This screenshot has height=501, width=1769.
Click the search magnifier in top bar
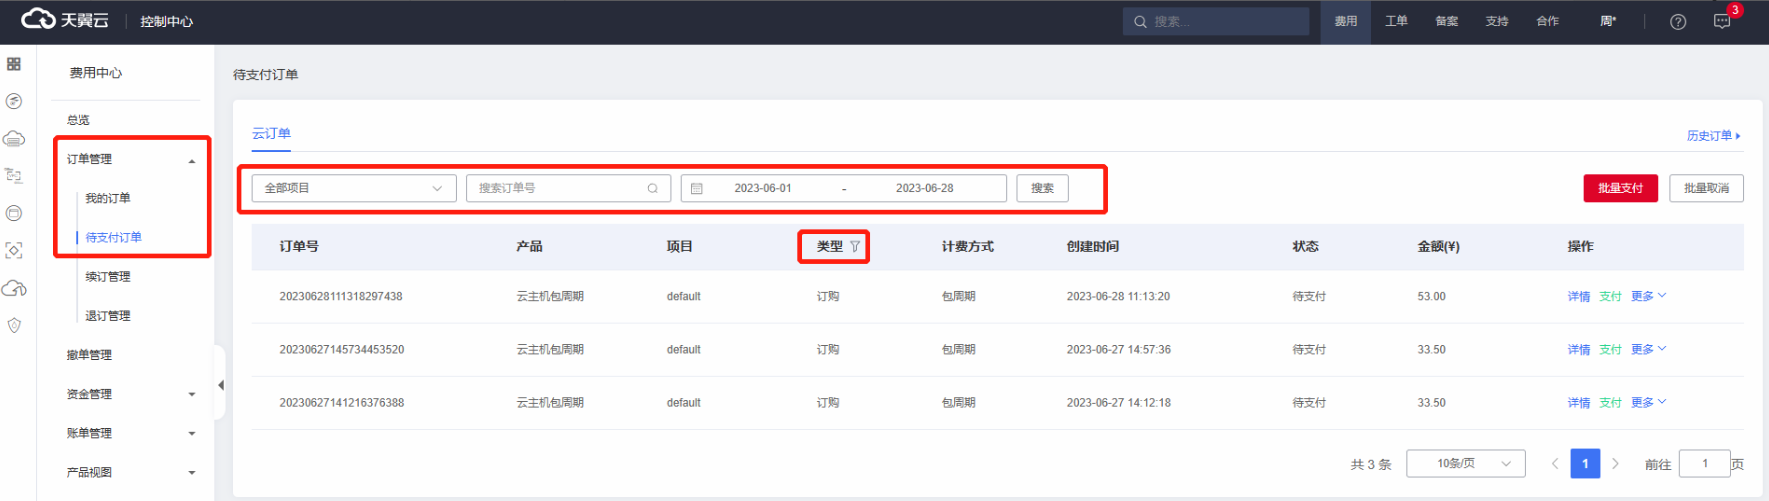coord(1140,21)
